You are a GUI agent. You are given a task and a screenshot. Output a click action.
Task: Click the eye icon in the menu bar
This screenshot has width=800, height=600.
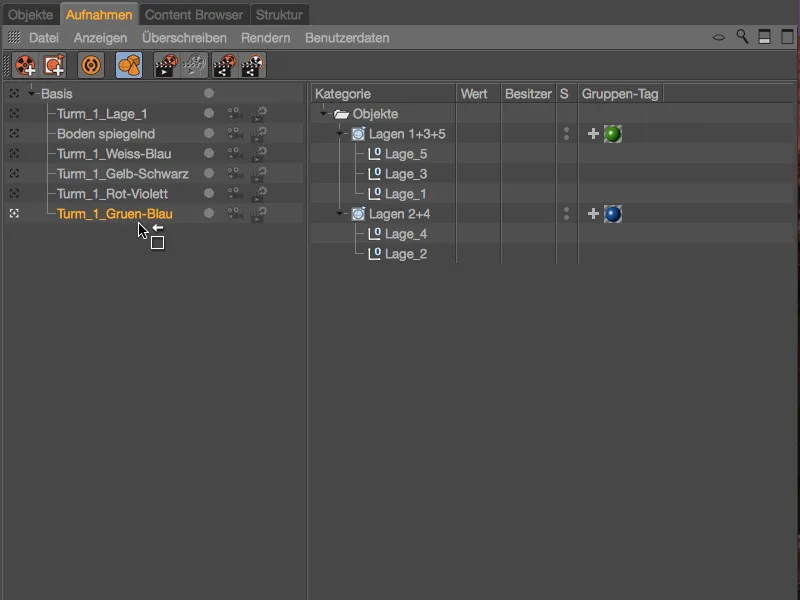click(x=719, y=37)
